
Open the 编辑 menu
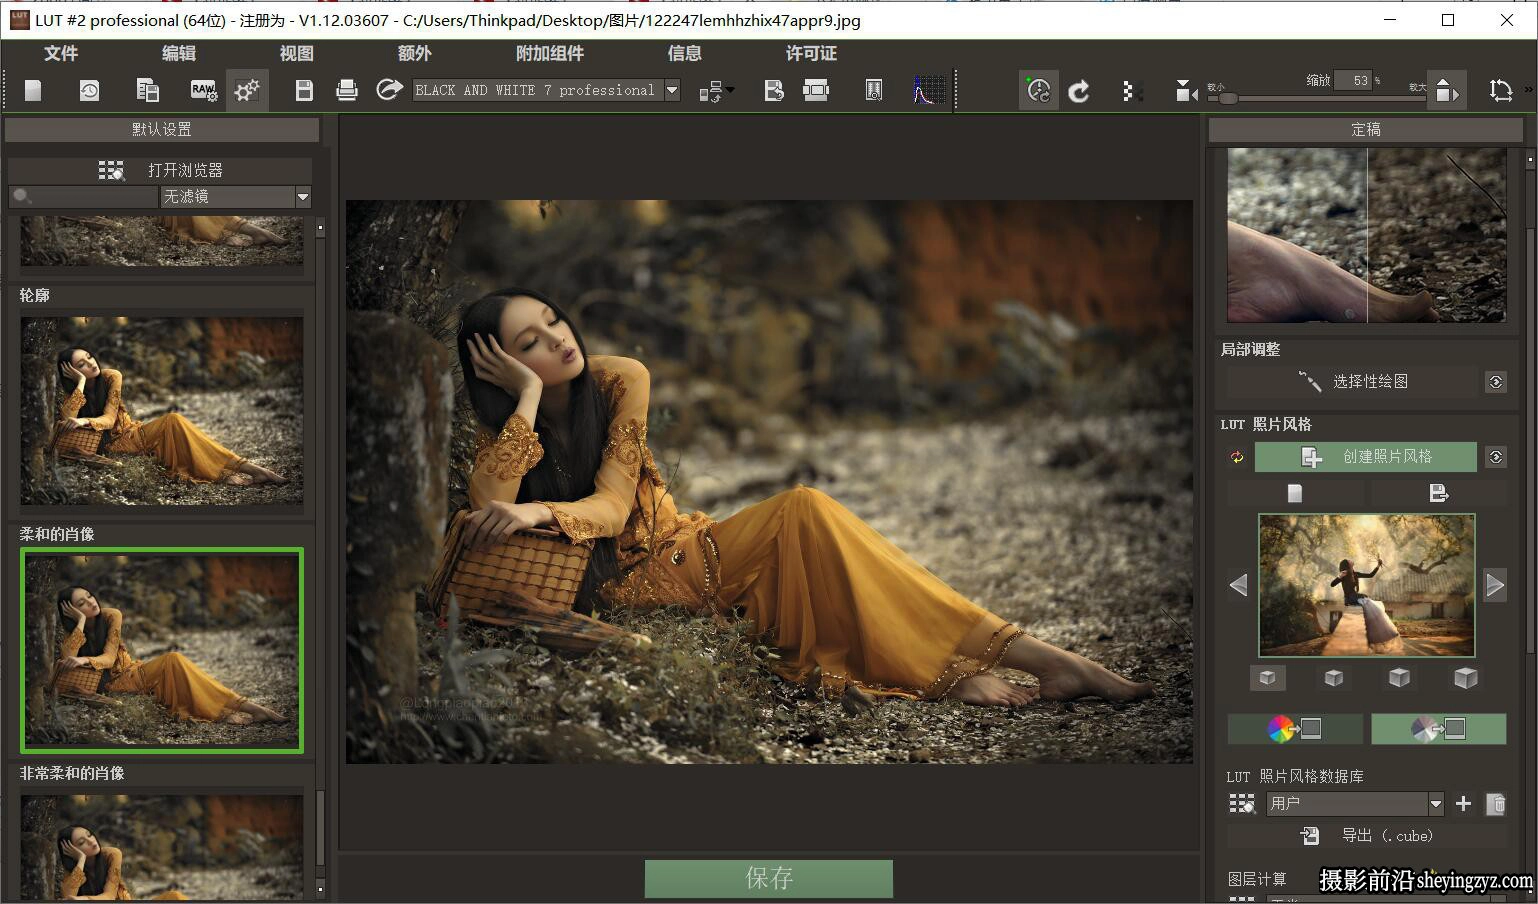tap(179, 53)
